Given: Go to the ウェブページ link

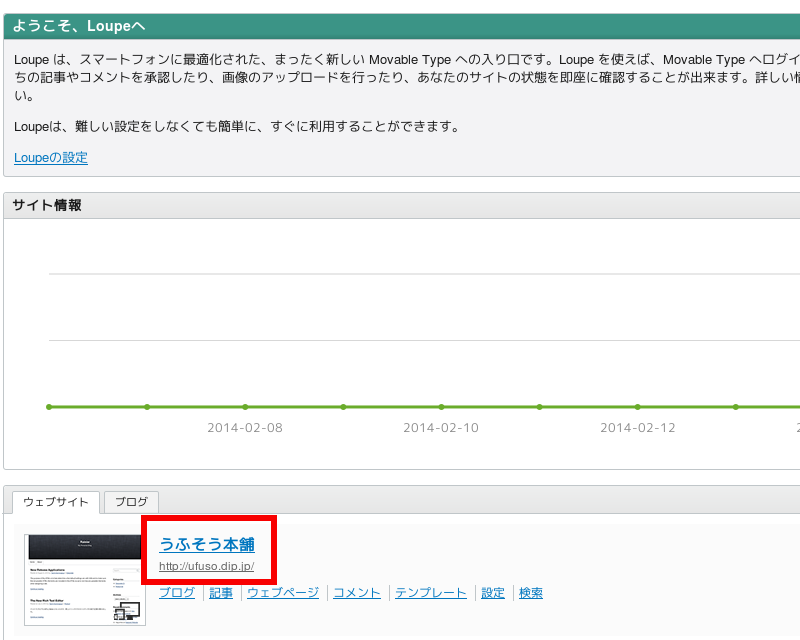Looking at the screenshot, I should (x=283, y=593).
